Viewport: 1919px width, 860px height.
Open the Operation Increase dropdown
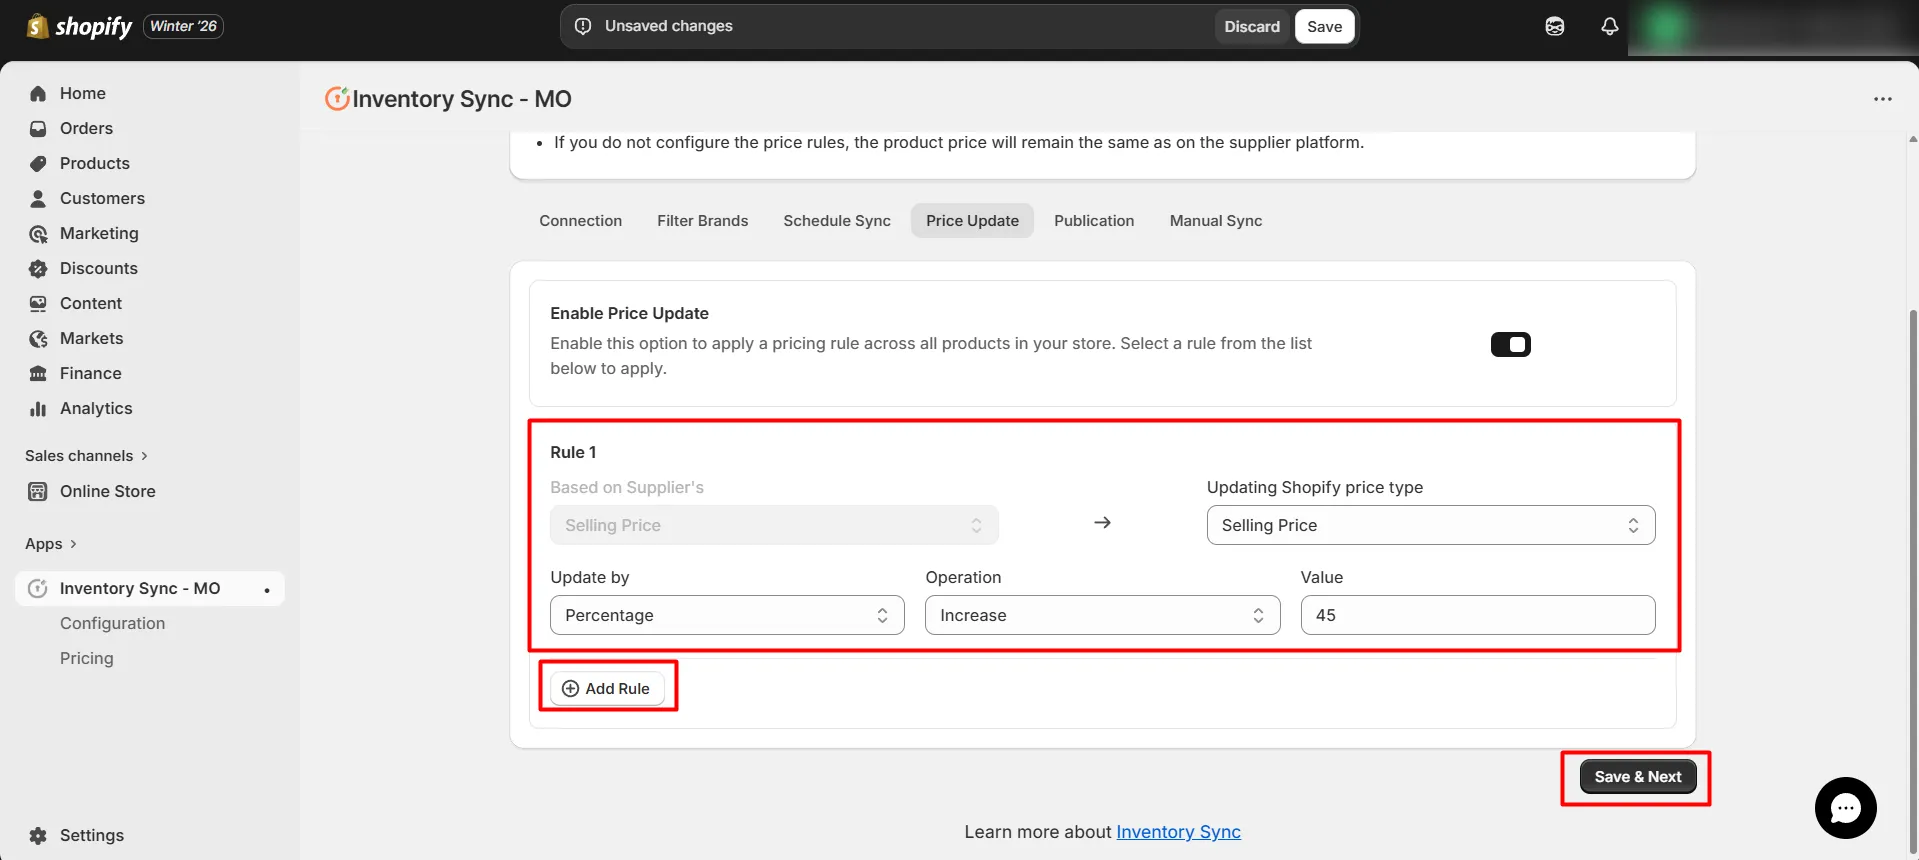pos(1102,615)
